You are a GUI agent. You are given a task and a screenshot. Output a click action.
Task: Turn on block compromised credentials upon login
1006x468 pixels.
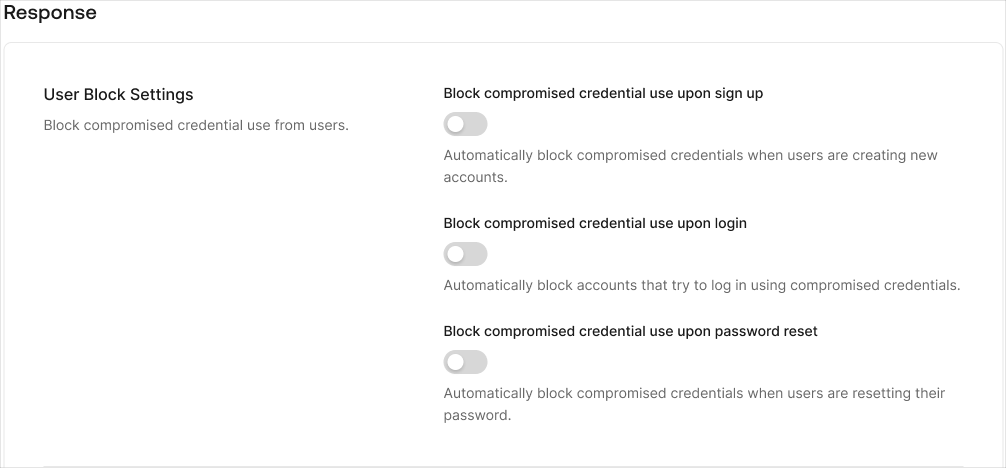click(x=465, y=254)
